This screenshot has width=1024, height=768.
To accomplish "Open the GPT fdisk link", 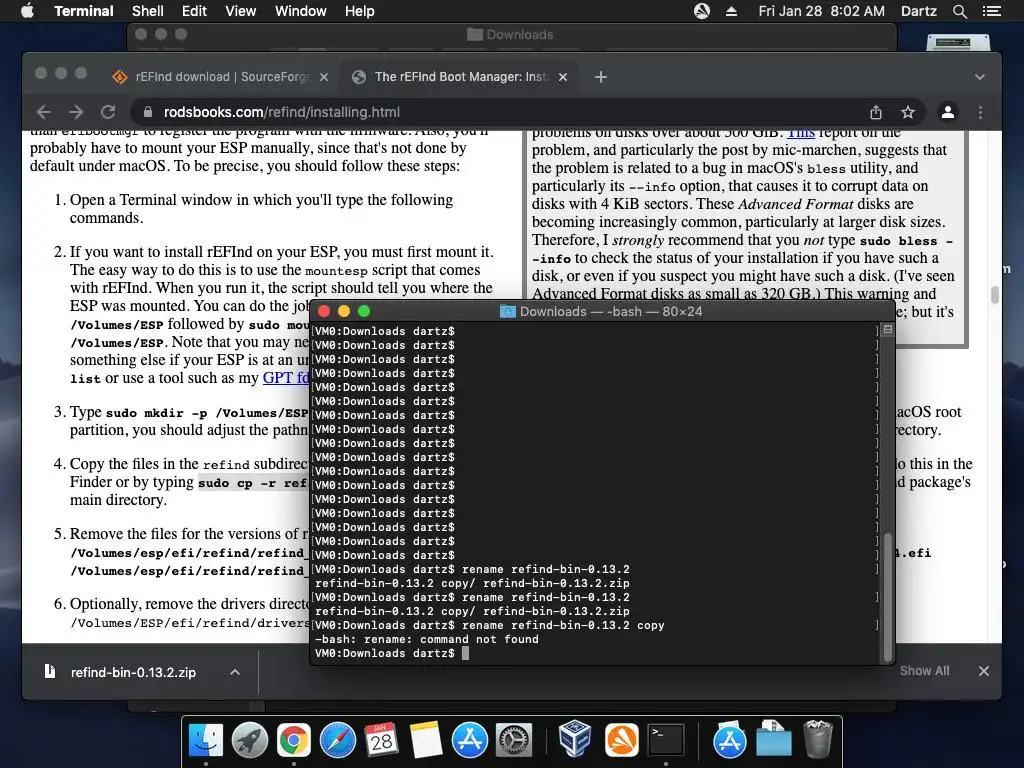I will (286, 378).
